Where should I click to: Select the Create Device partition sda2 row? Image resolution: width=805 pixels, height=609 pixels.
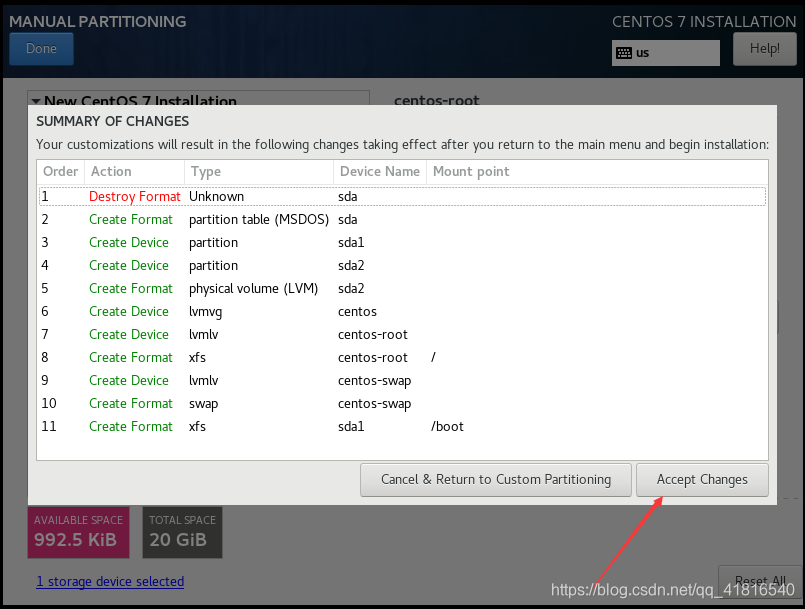click(402, 265)
